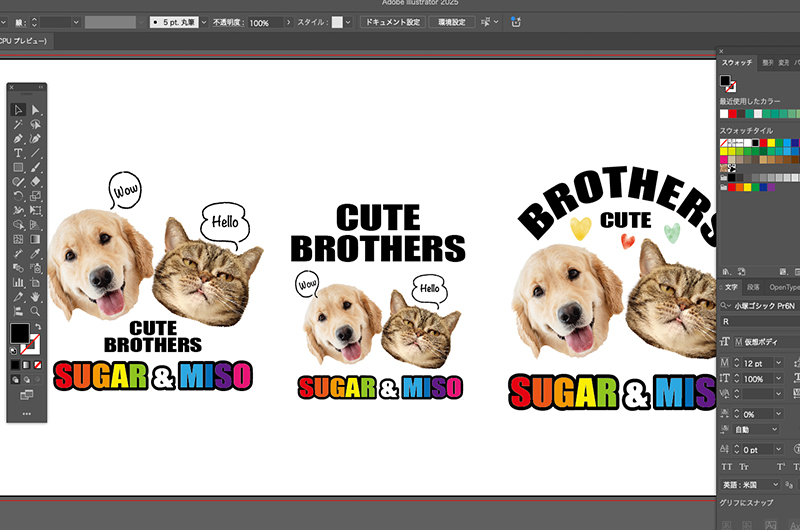Screen dimensions: 800x530
Task: Select the Hand tool
Action: pos(36,296)
